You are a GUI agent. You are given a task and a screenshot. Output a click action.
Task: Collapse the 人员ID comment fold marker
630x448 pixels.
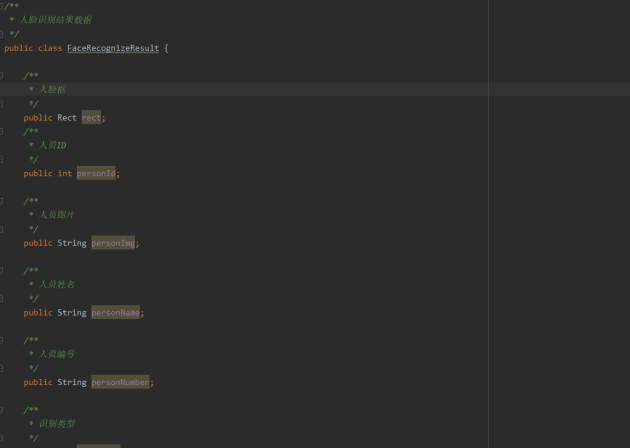(1, 131)
